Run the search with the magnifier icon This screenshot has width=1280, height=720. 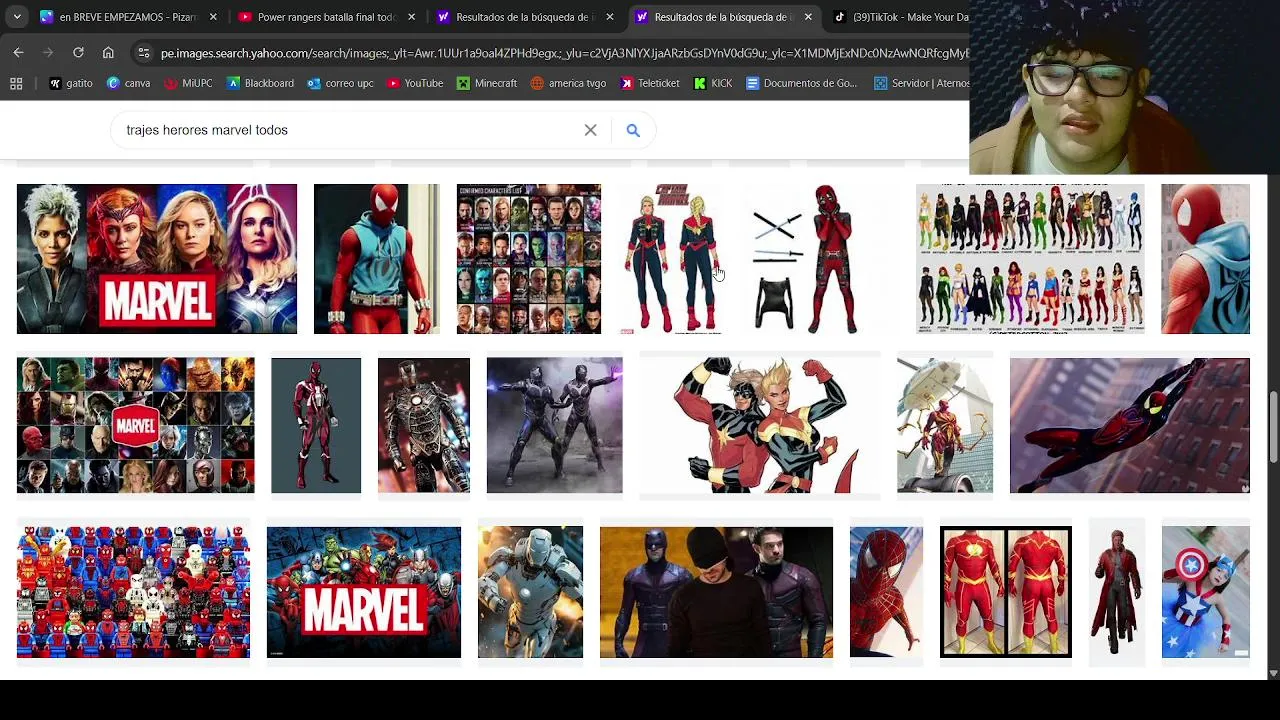pos(633,130)
